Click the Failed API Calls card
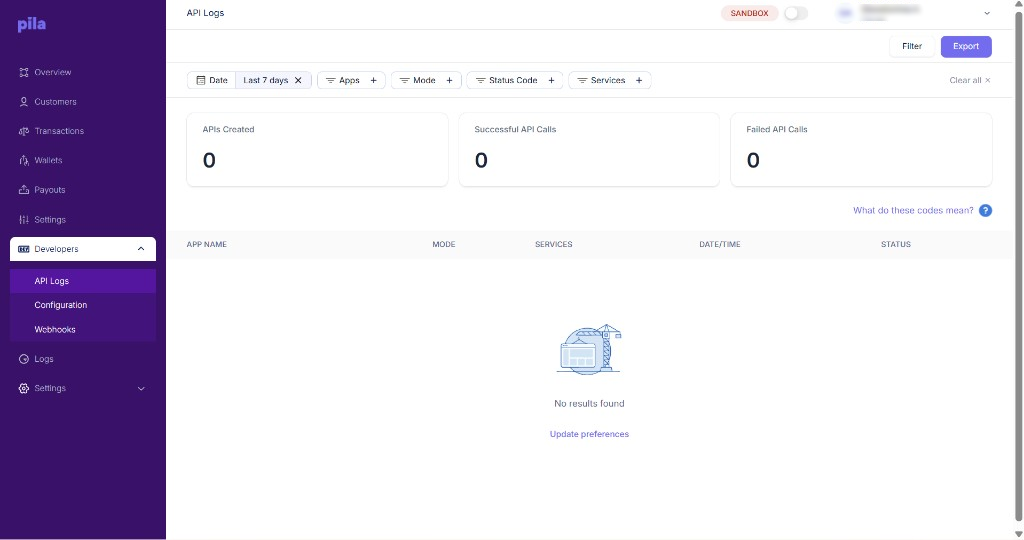The image size is (1024, 540). pyautogui.click(x=861, y=150)
